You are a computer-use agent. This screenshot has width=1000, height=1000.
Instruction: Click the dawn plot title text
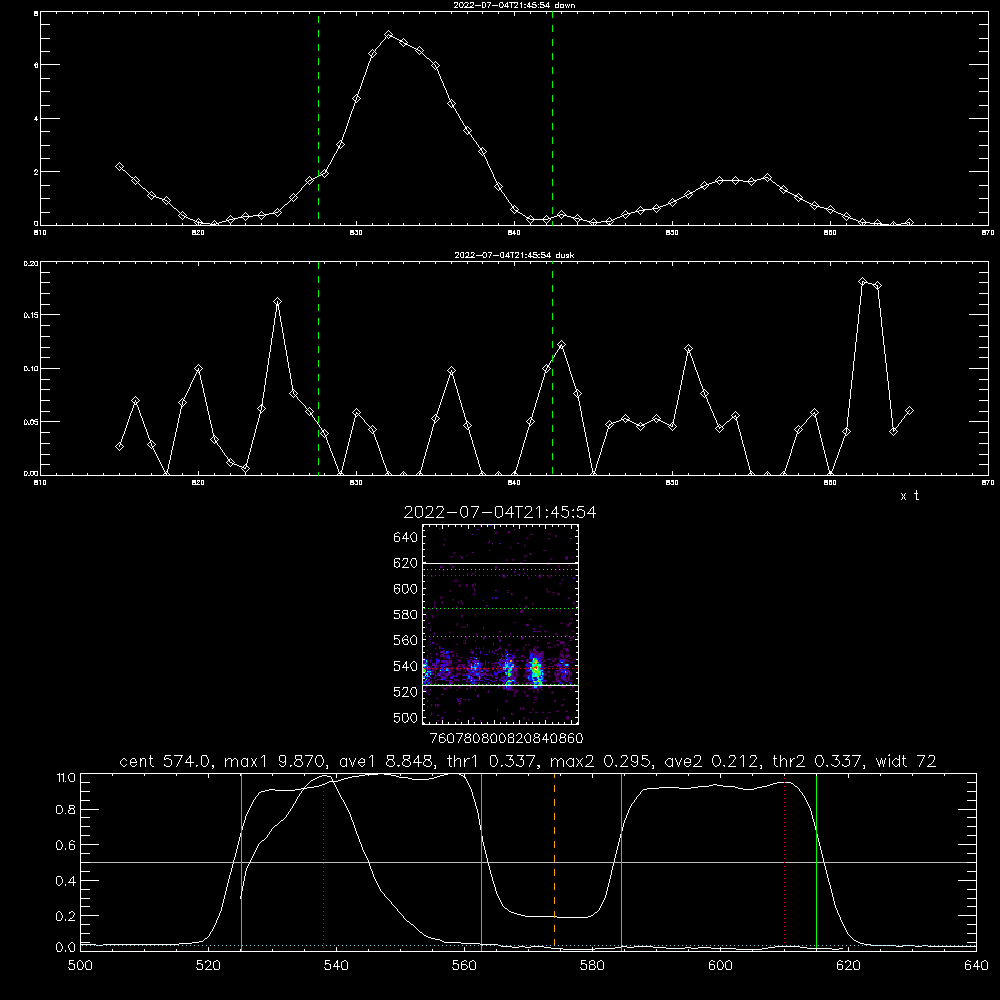pos(514,5)
